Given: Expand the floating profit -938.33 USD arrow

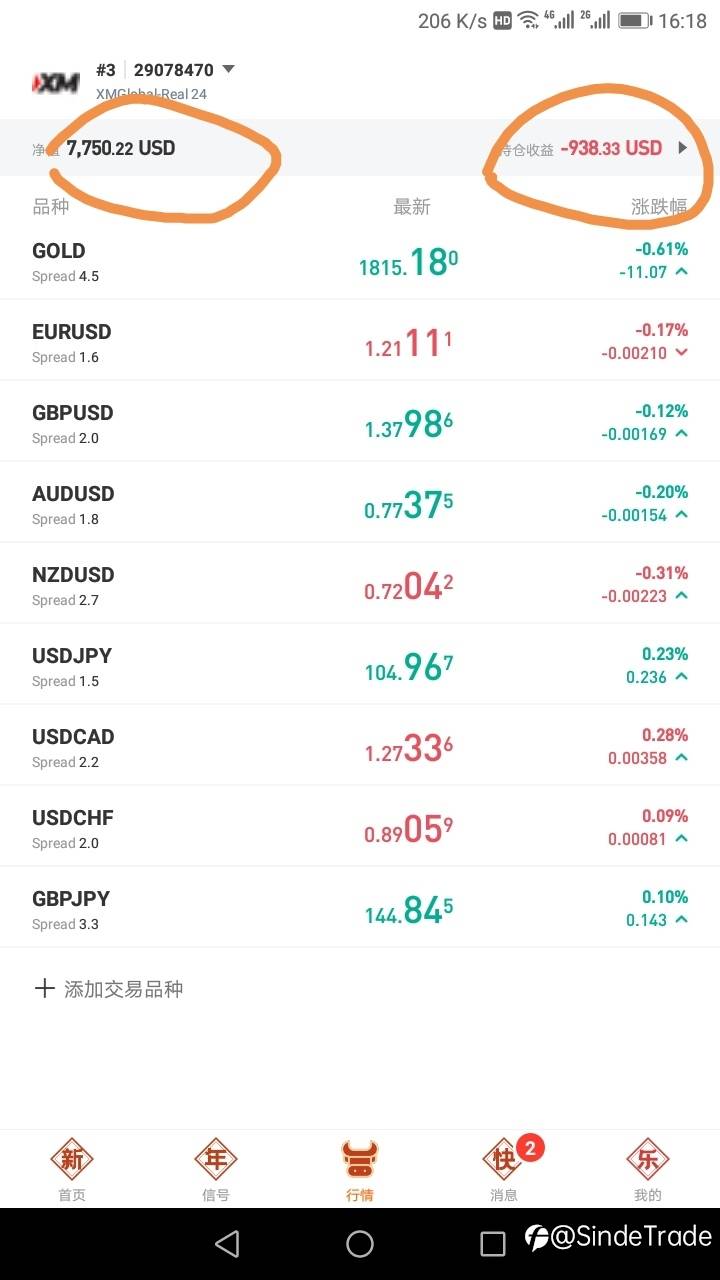Looking at the screenshot, I should (683, 148).
